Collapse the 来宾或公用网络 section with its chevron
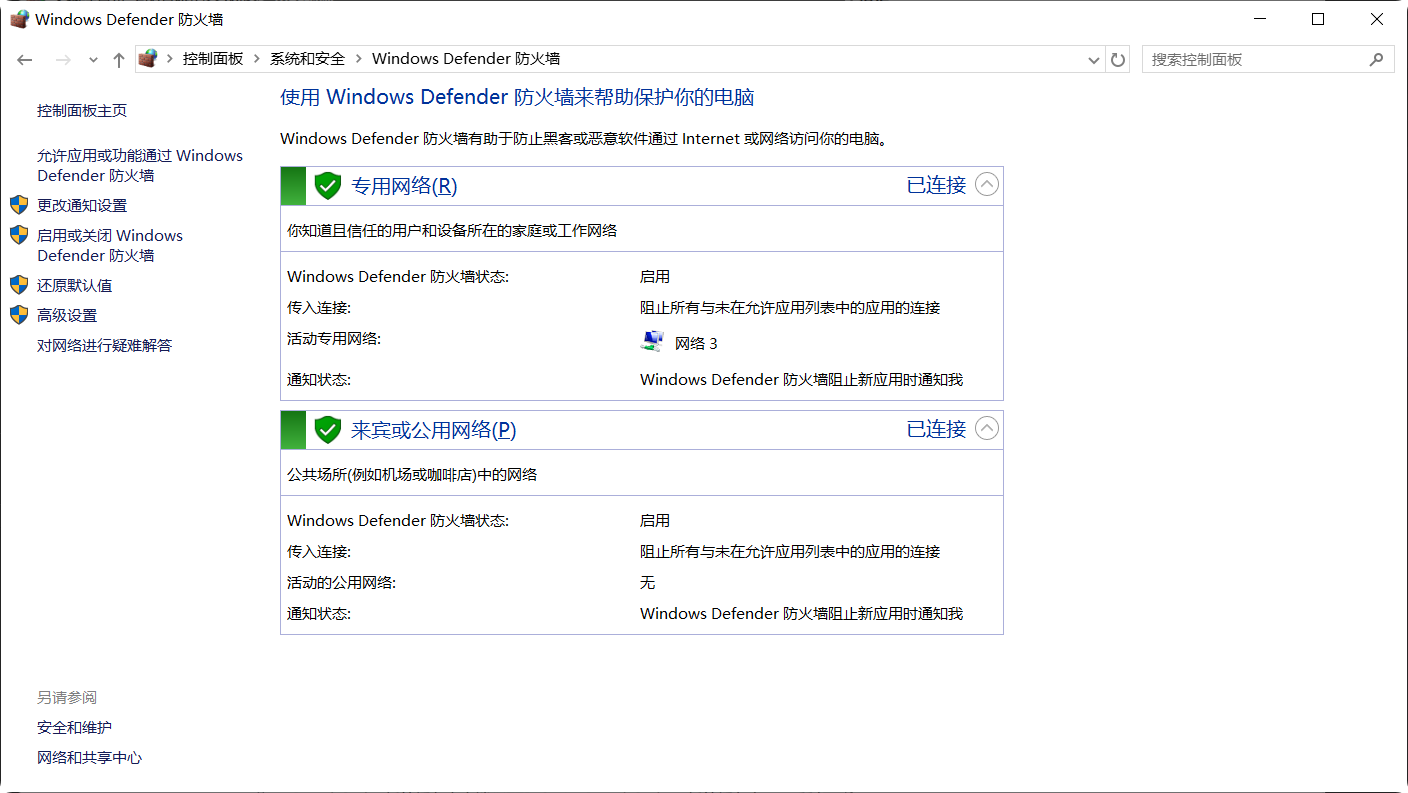Viewport: 1408px width, 793px height. point(987,429)
